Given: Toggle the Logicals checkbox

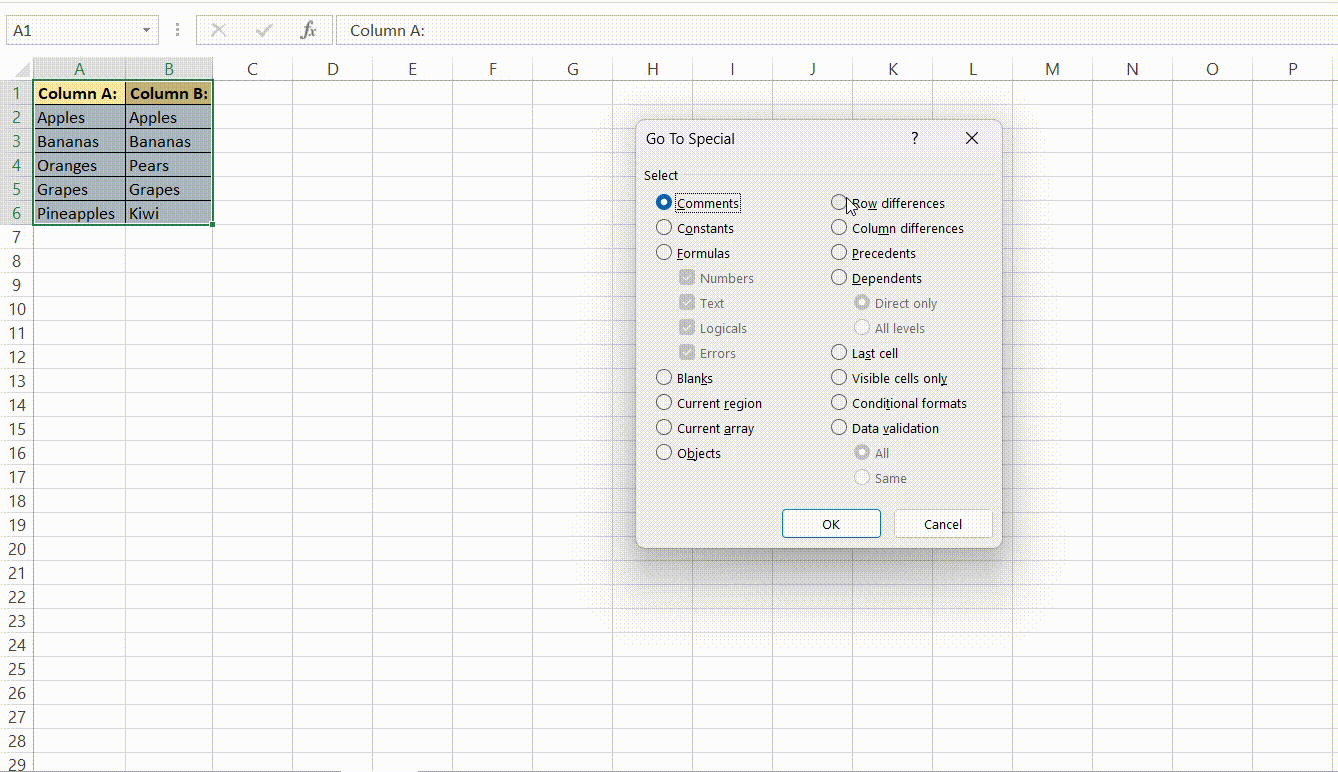Looking at the screenshot, I should [x=686, y=327].
